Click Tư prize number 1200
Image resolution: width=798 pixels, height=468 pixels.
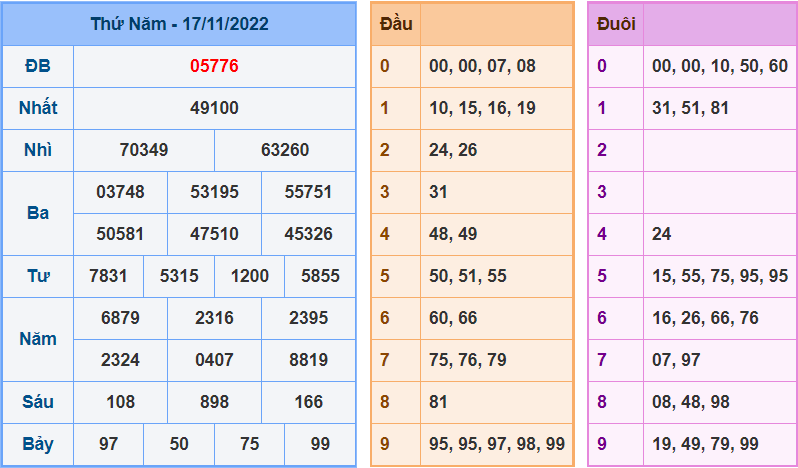[249, 276]
